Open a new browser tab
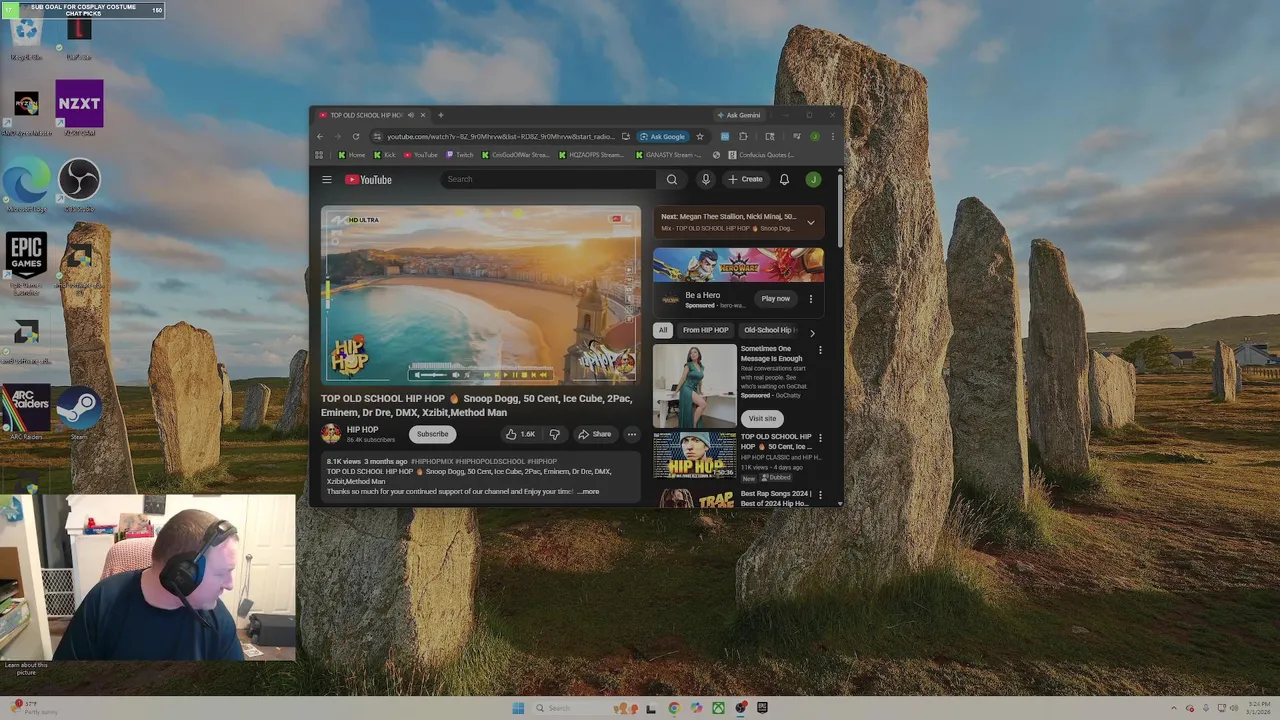Viewport: 1280px width, 720px height. pos(440,115)
